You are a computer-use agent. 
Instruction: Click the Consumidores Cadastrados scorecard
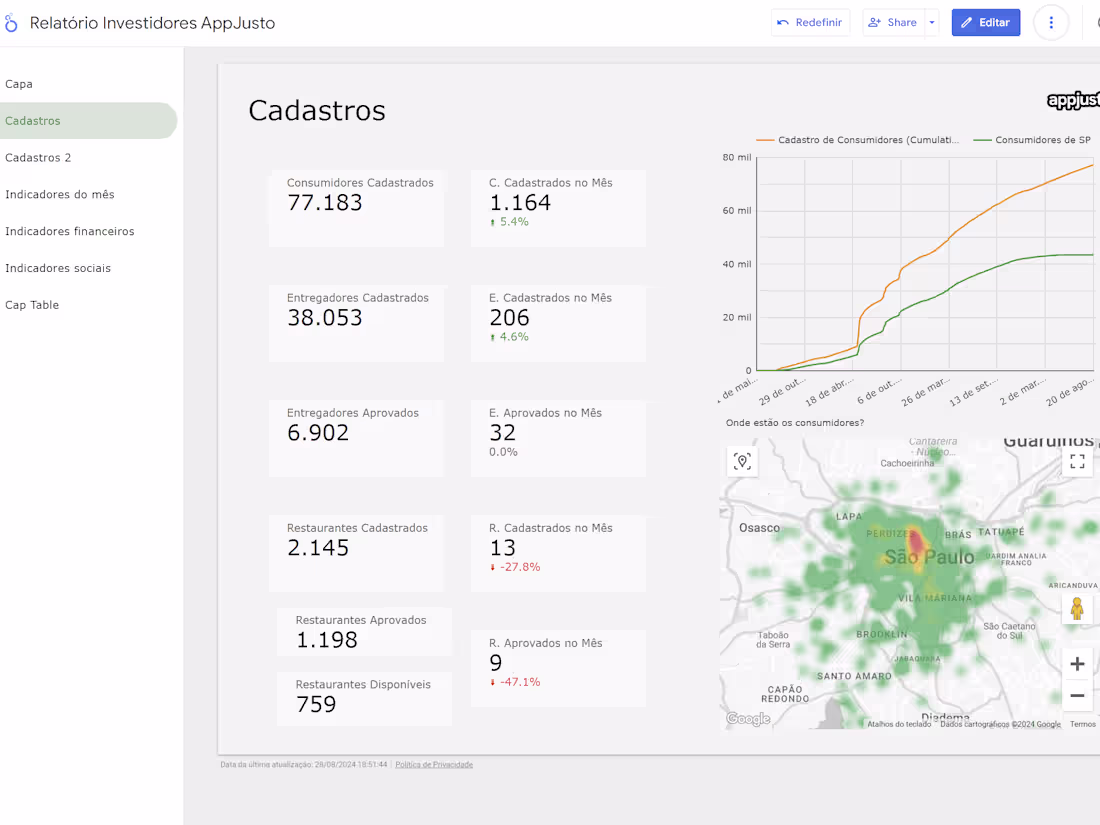[x=356, y=208]
